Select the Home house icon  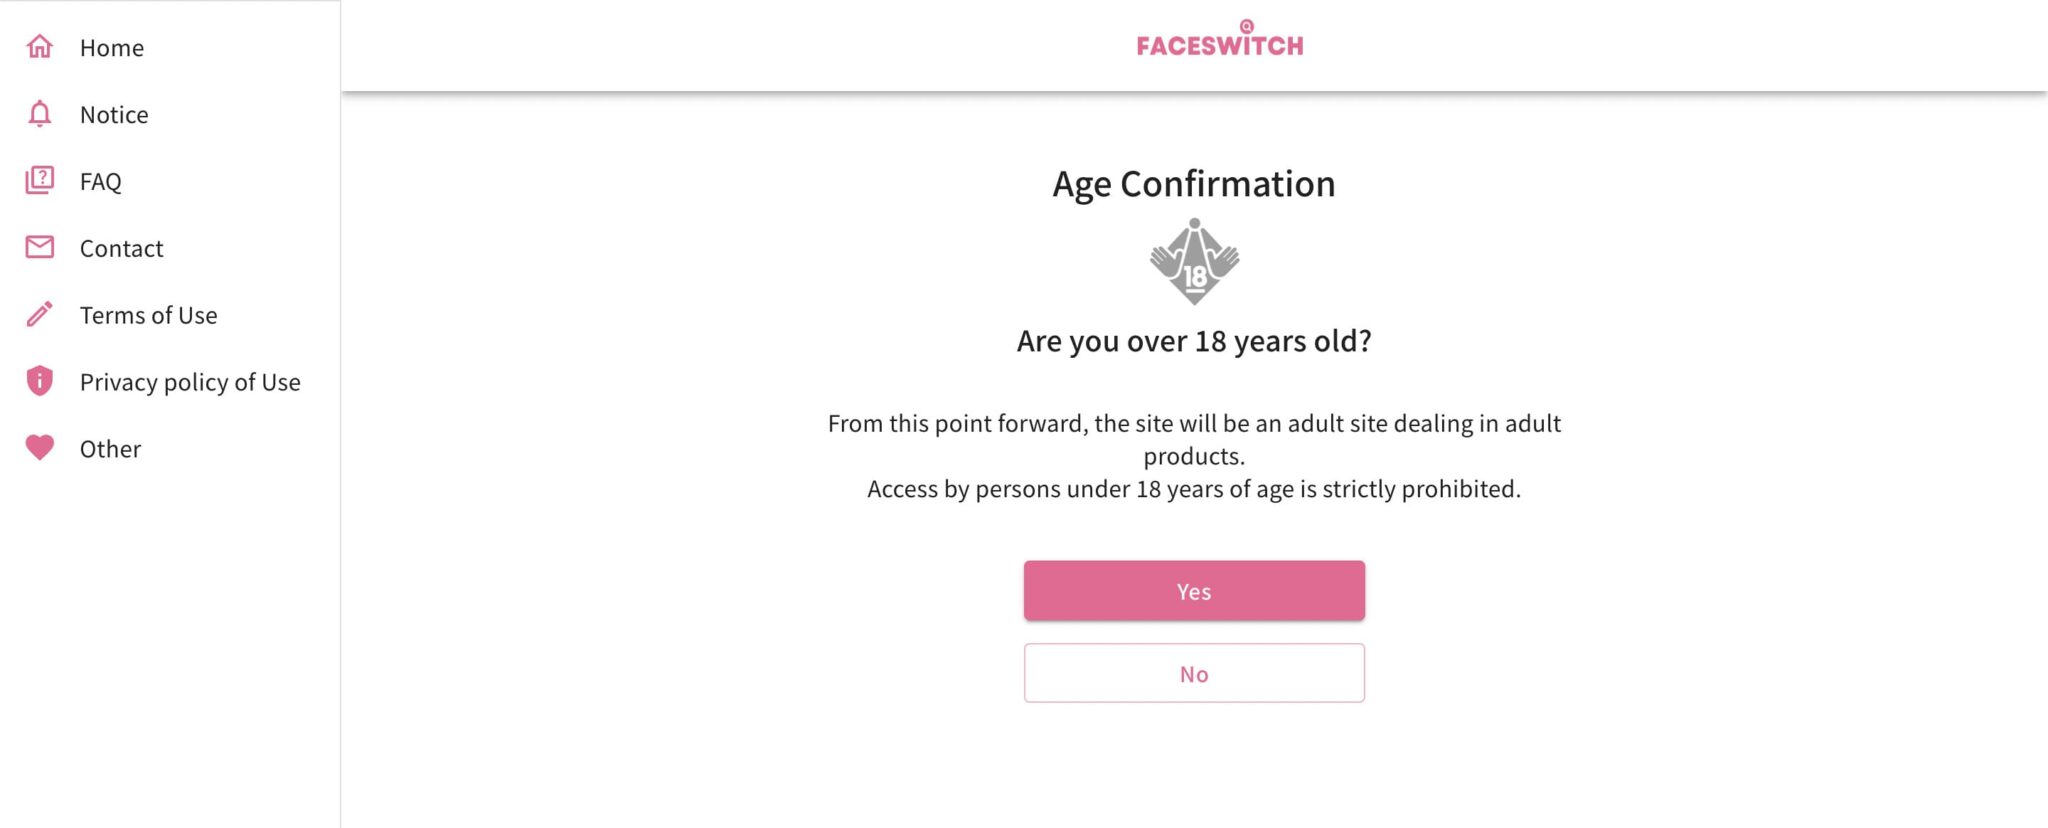click(x=39, y=46)
